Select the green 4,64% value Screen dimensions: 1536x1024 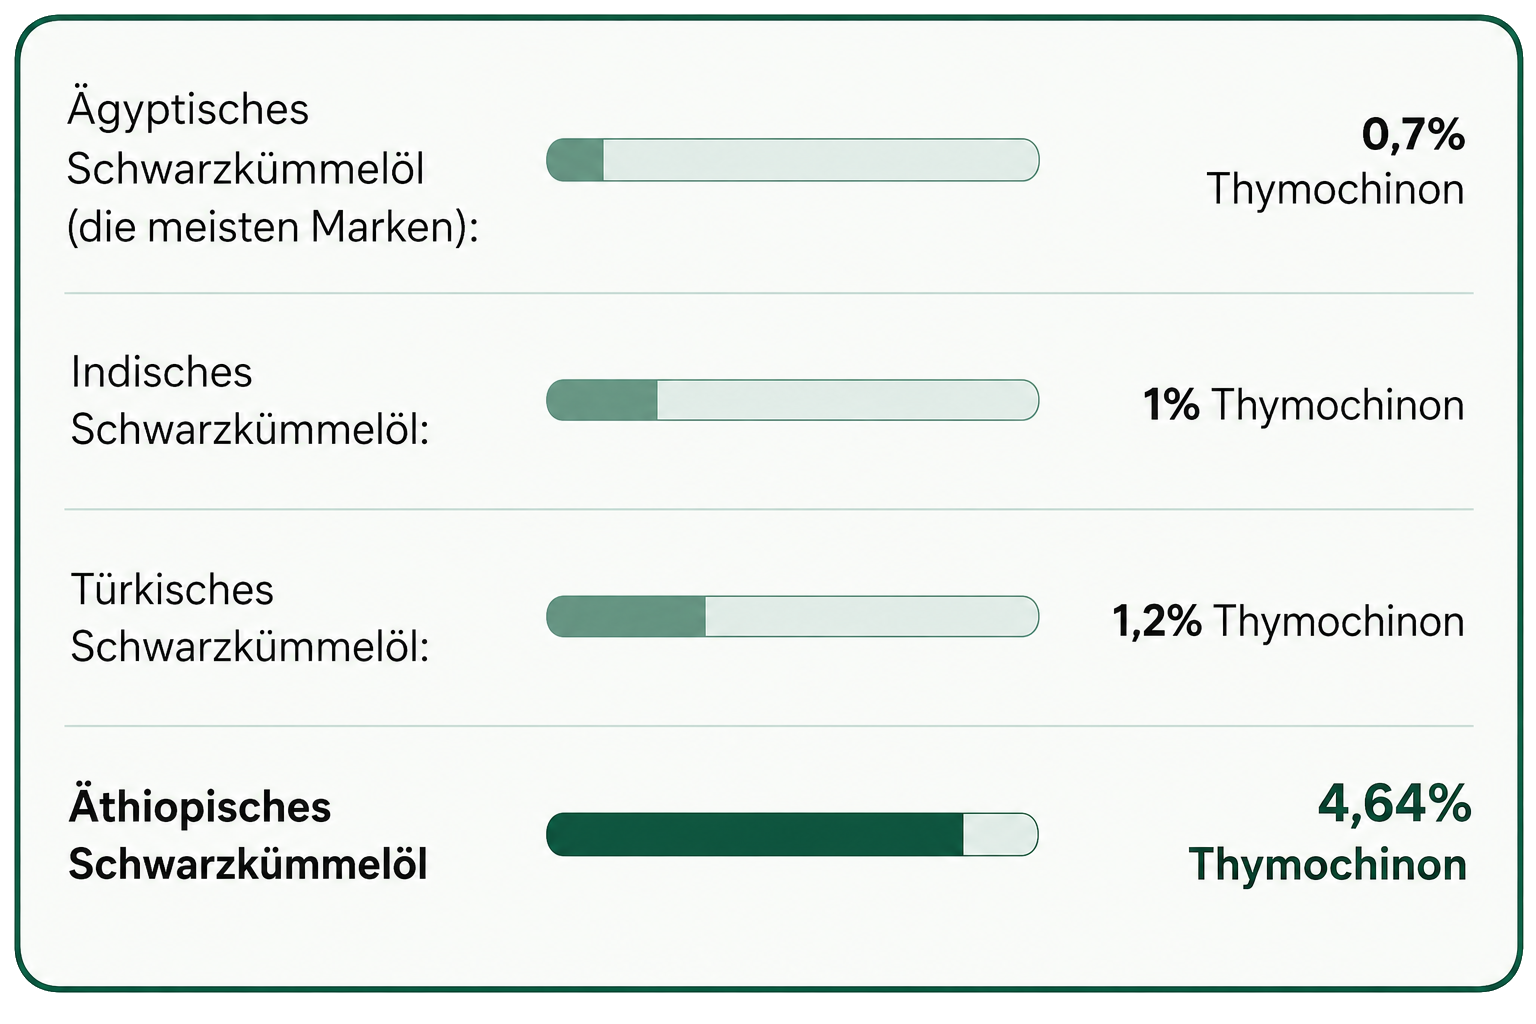click(1394, 804)
